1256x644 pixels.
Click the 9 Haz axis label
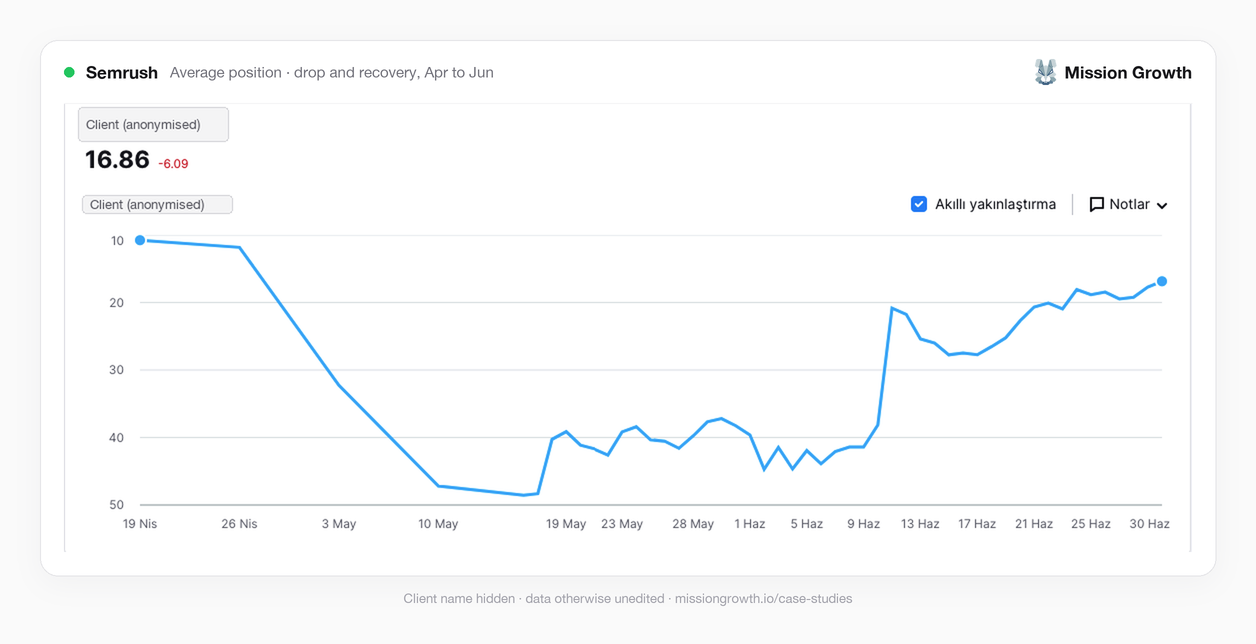864,524
